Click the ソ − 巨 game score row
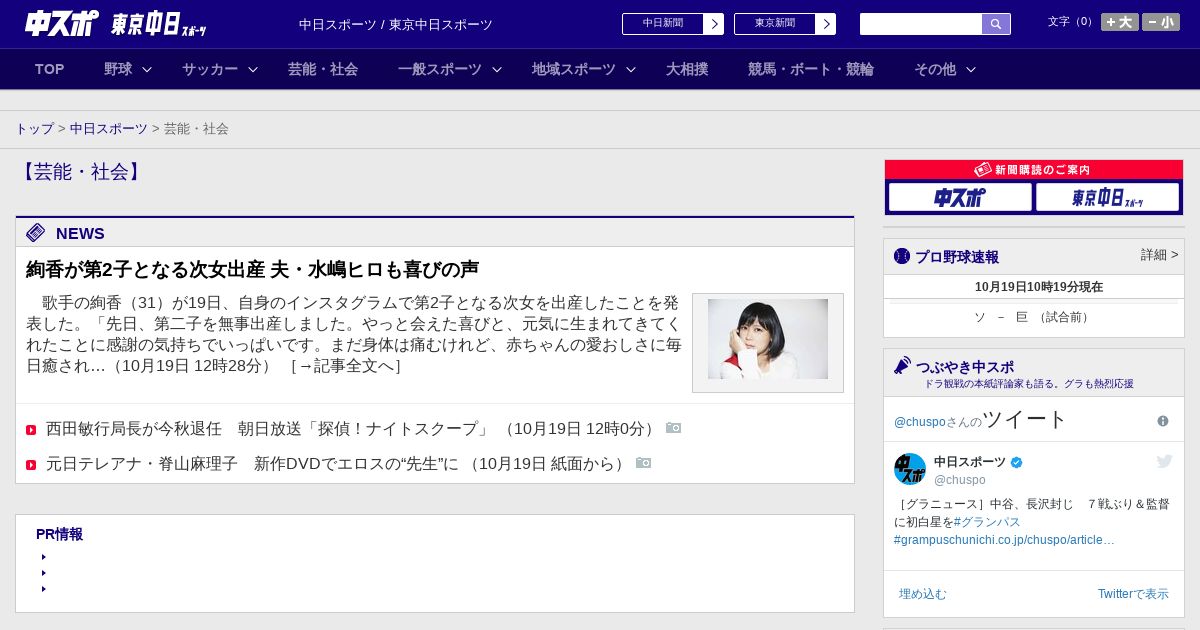Image resolution: width=1200 pixels, height=630 pixels. point(1034,317)
